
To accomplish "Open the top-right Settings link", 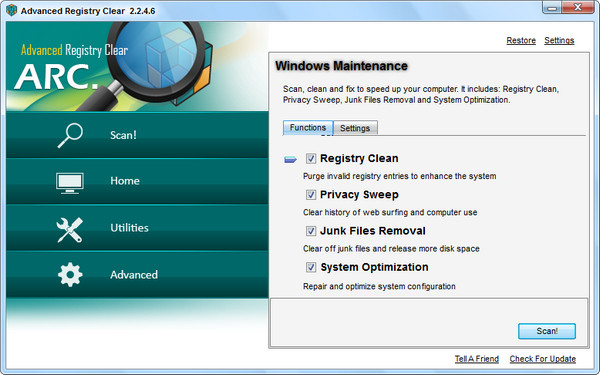I will pos(559,41).
